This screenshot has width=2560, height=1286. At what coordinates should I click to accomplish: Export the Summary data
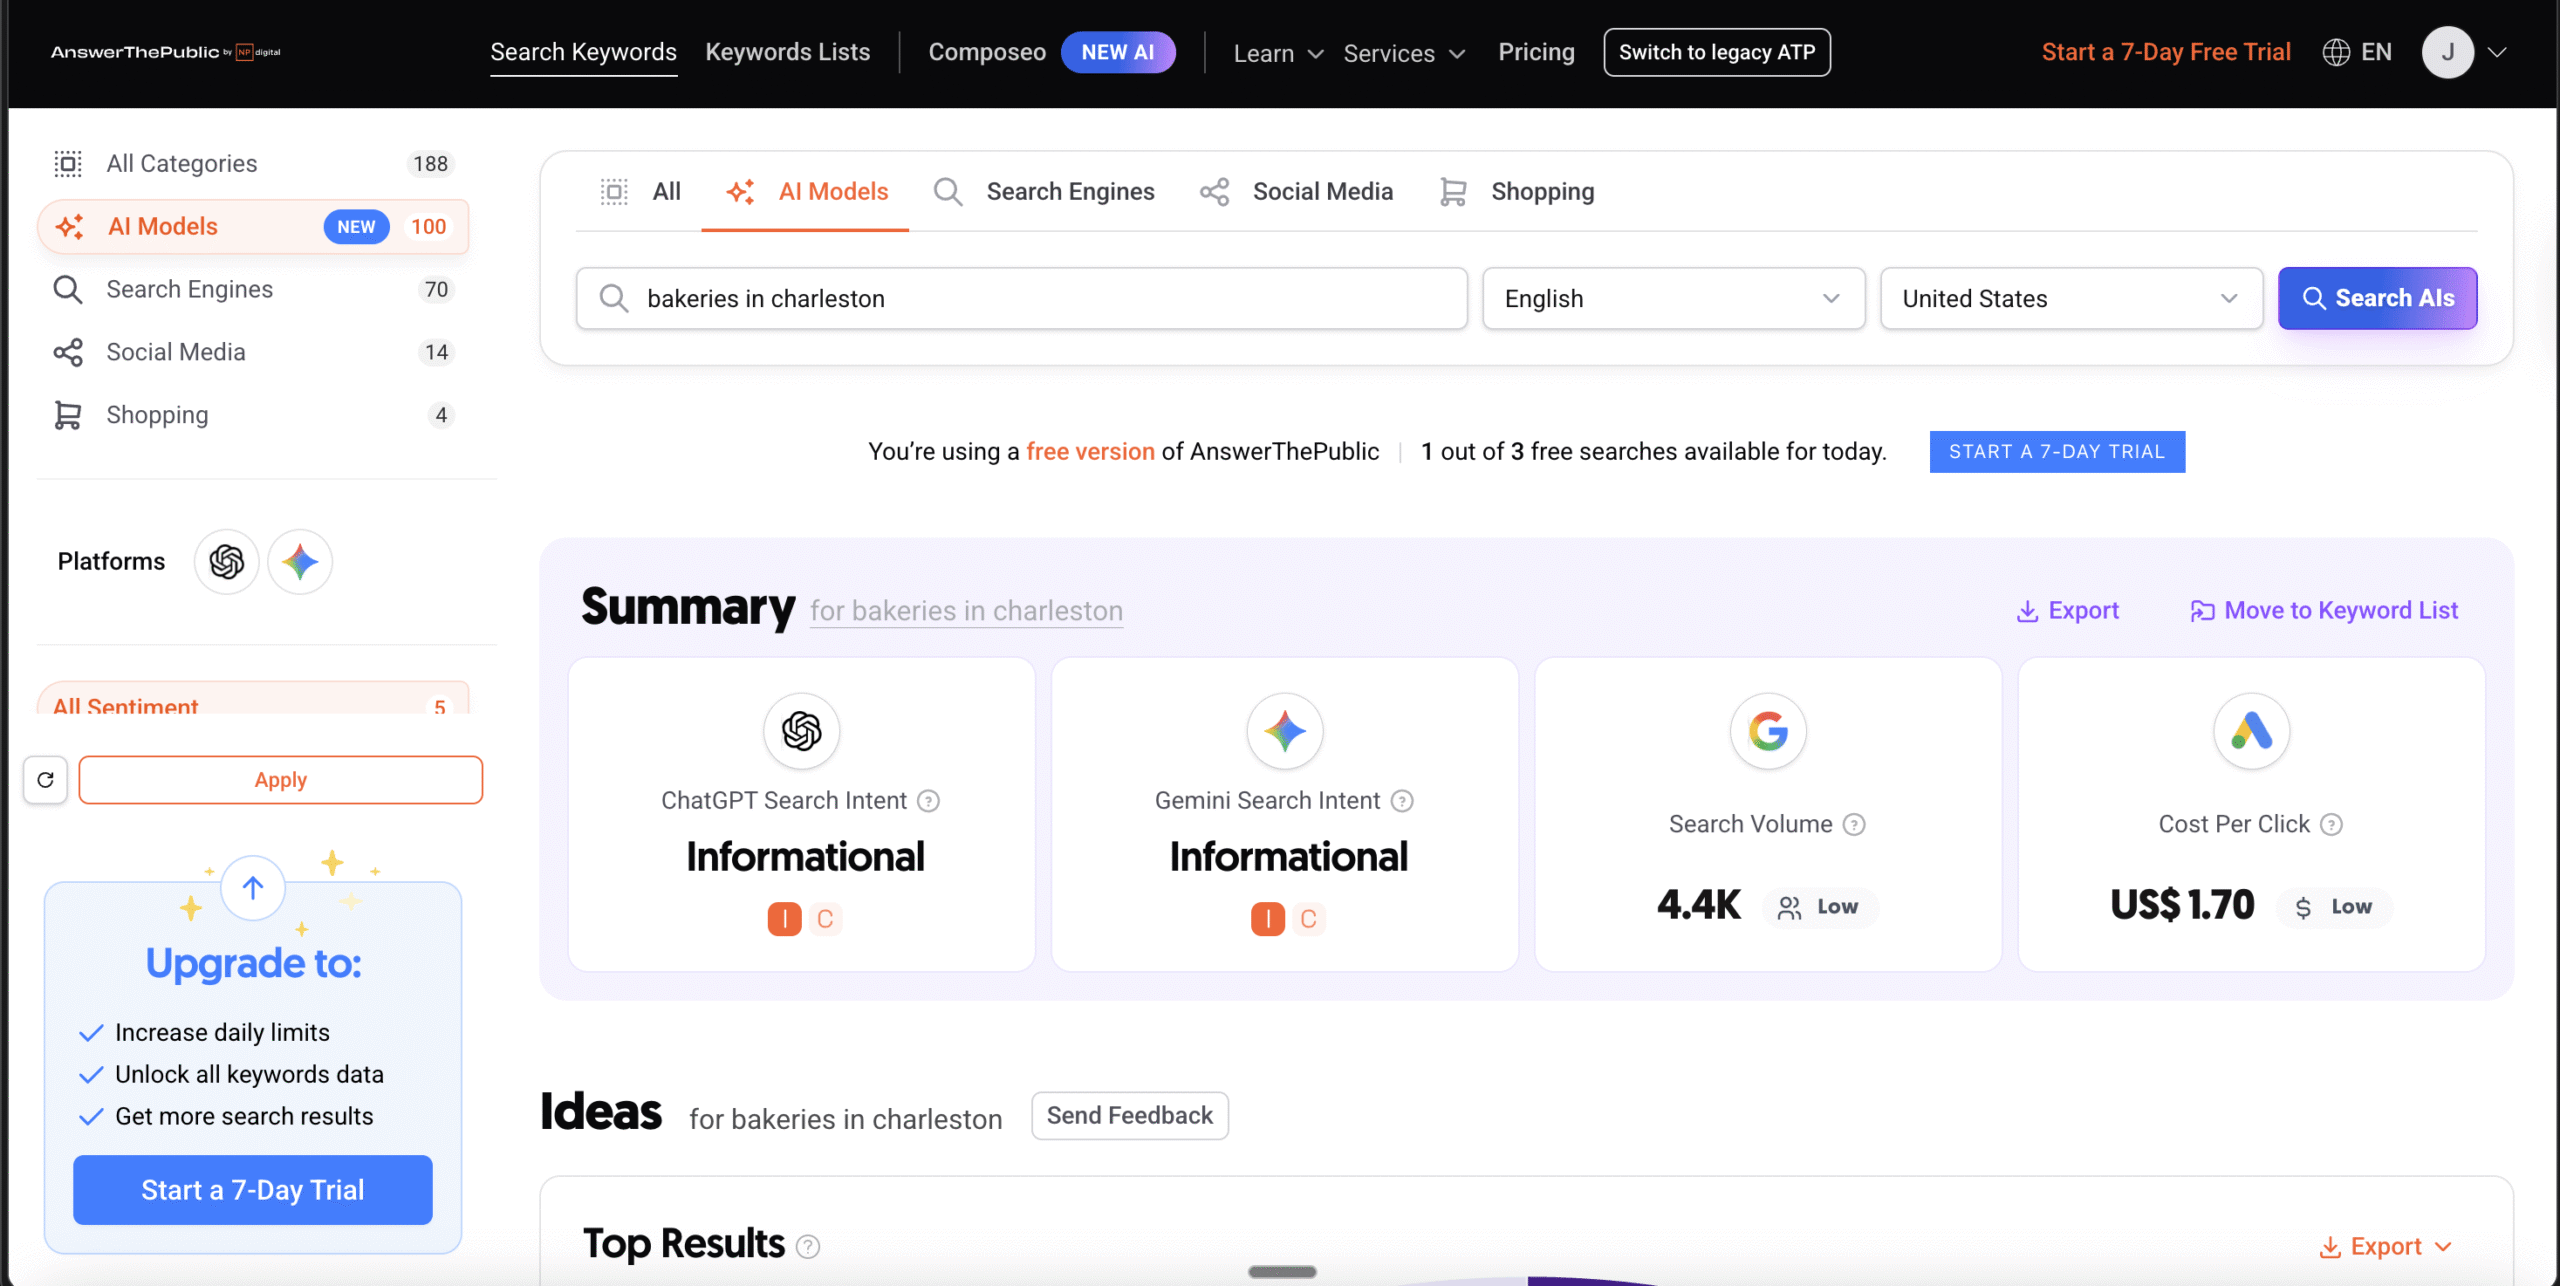[2067, 611]
